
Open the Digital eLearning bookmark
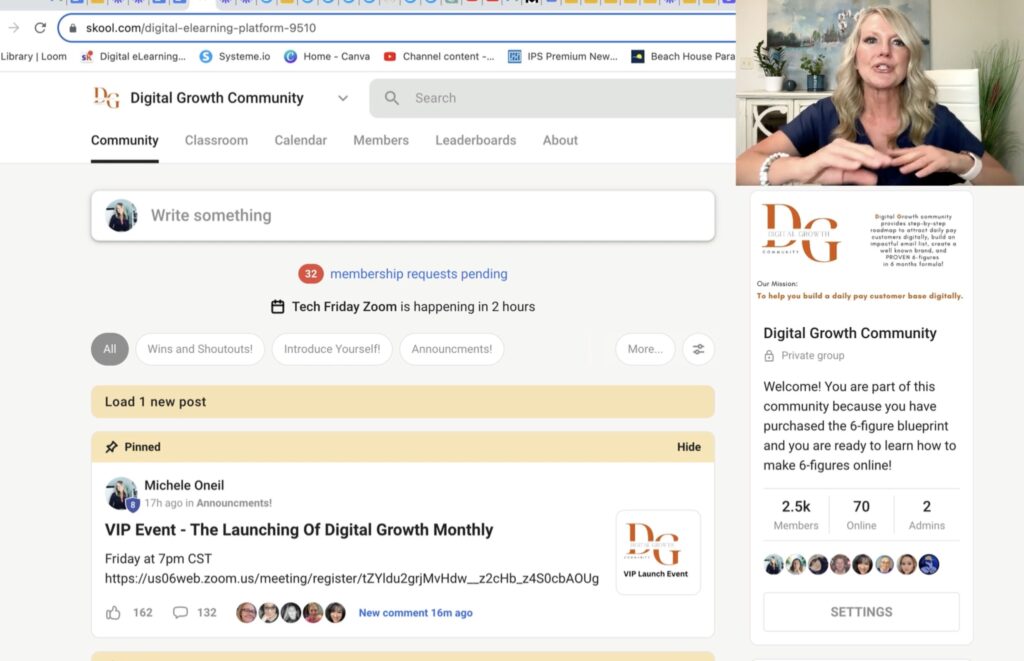tap(133, 56)
